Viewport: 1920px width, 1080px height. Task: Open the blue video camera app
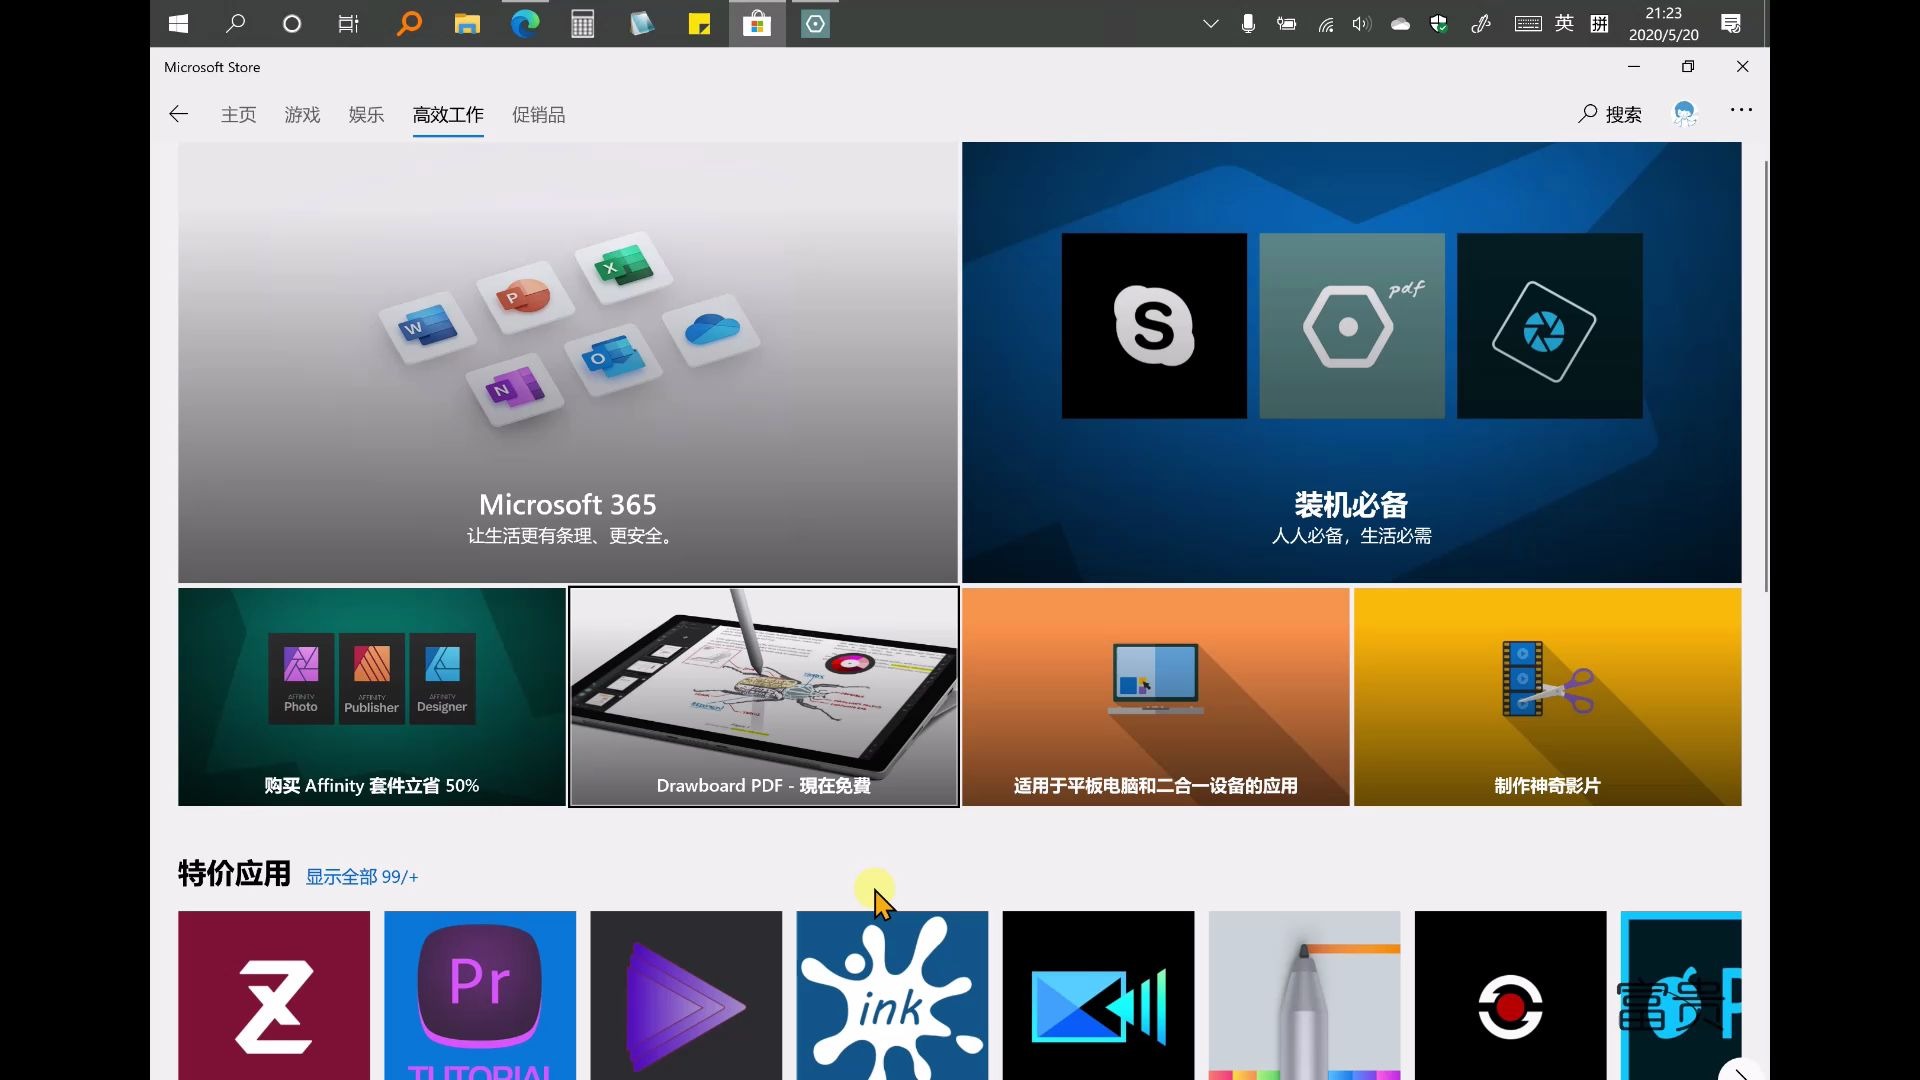point(1098,995)
